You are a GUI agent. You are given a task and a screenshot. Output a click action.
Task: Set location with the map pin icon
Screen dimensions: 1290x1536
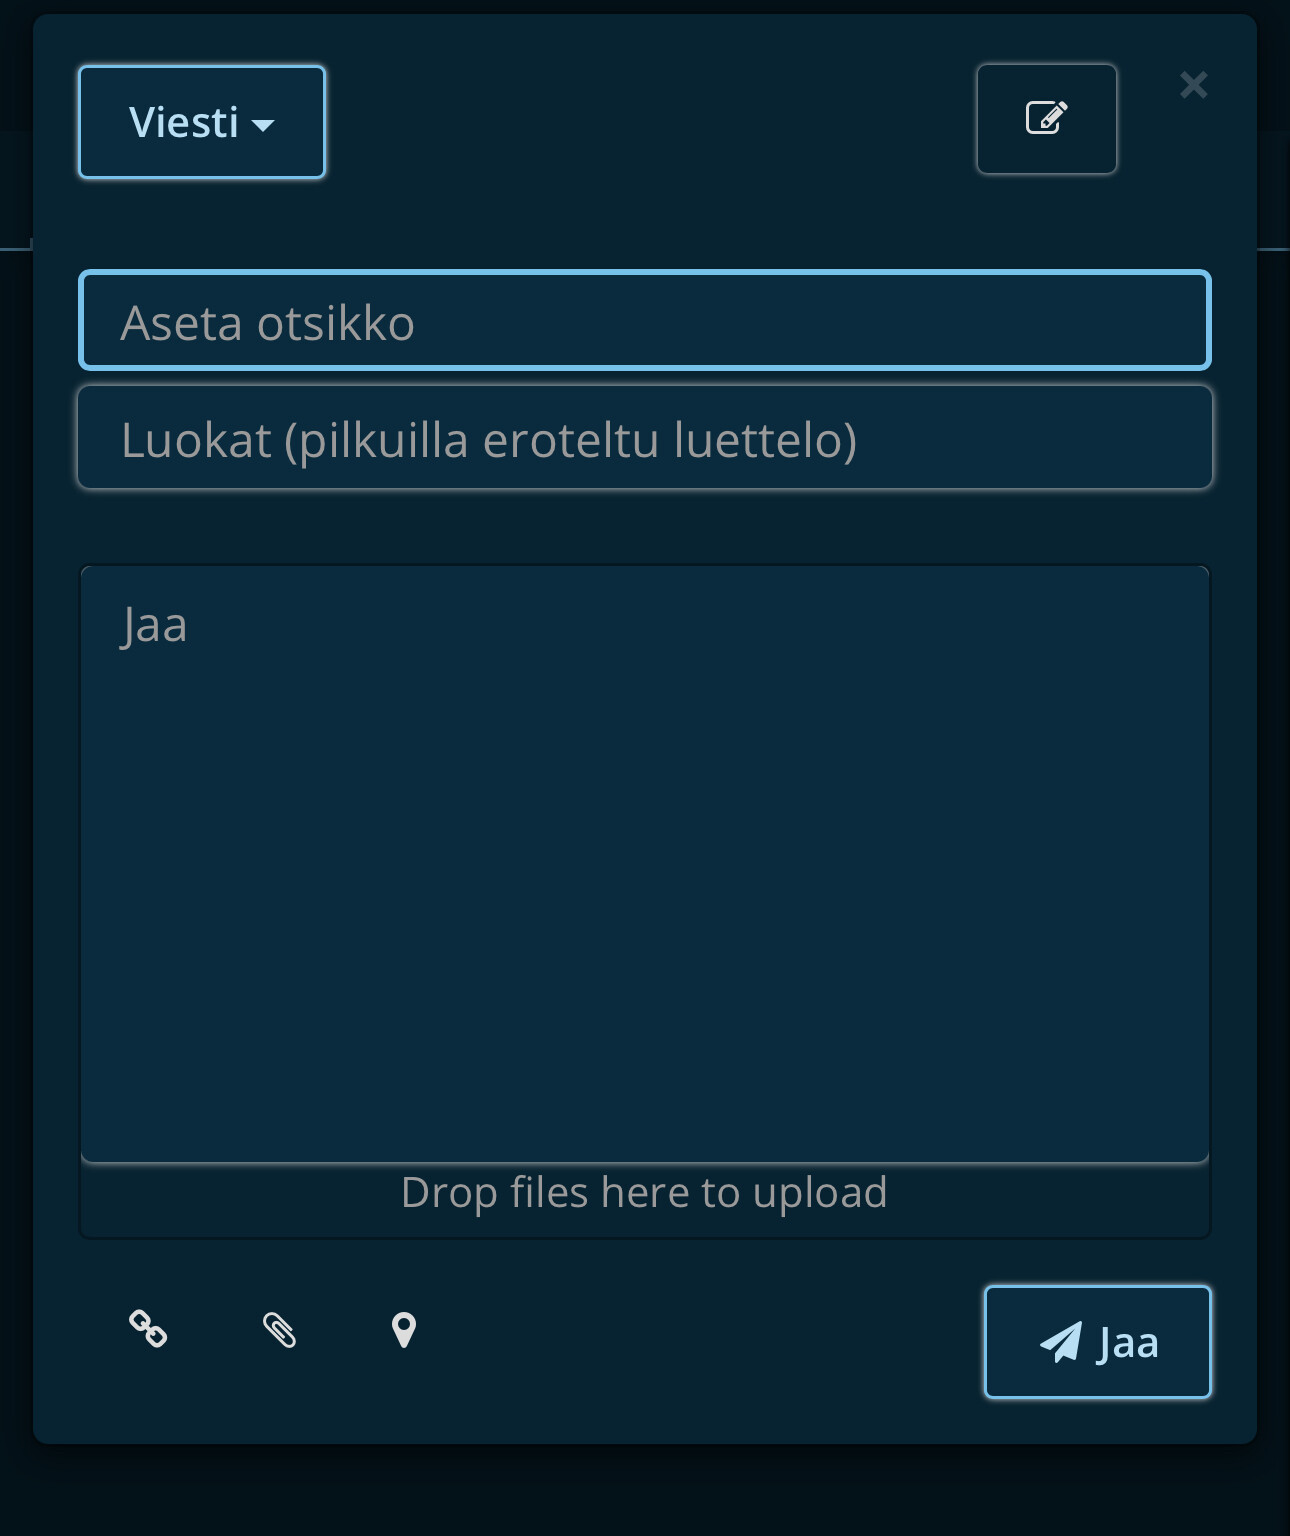point(403,1330)
